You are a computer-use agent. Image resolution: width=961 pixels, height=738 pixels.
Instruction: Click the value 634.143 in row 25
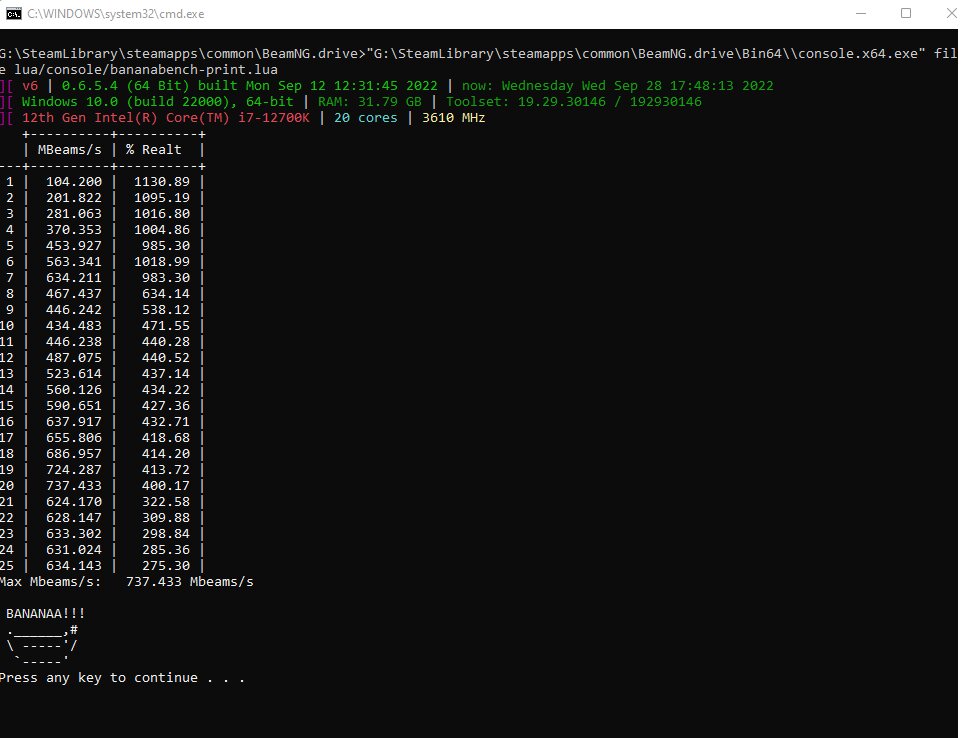[74, 565]
